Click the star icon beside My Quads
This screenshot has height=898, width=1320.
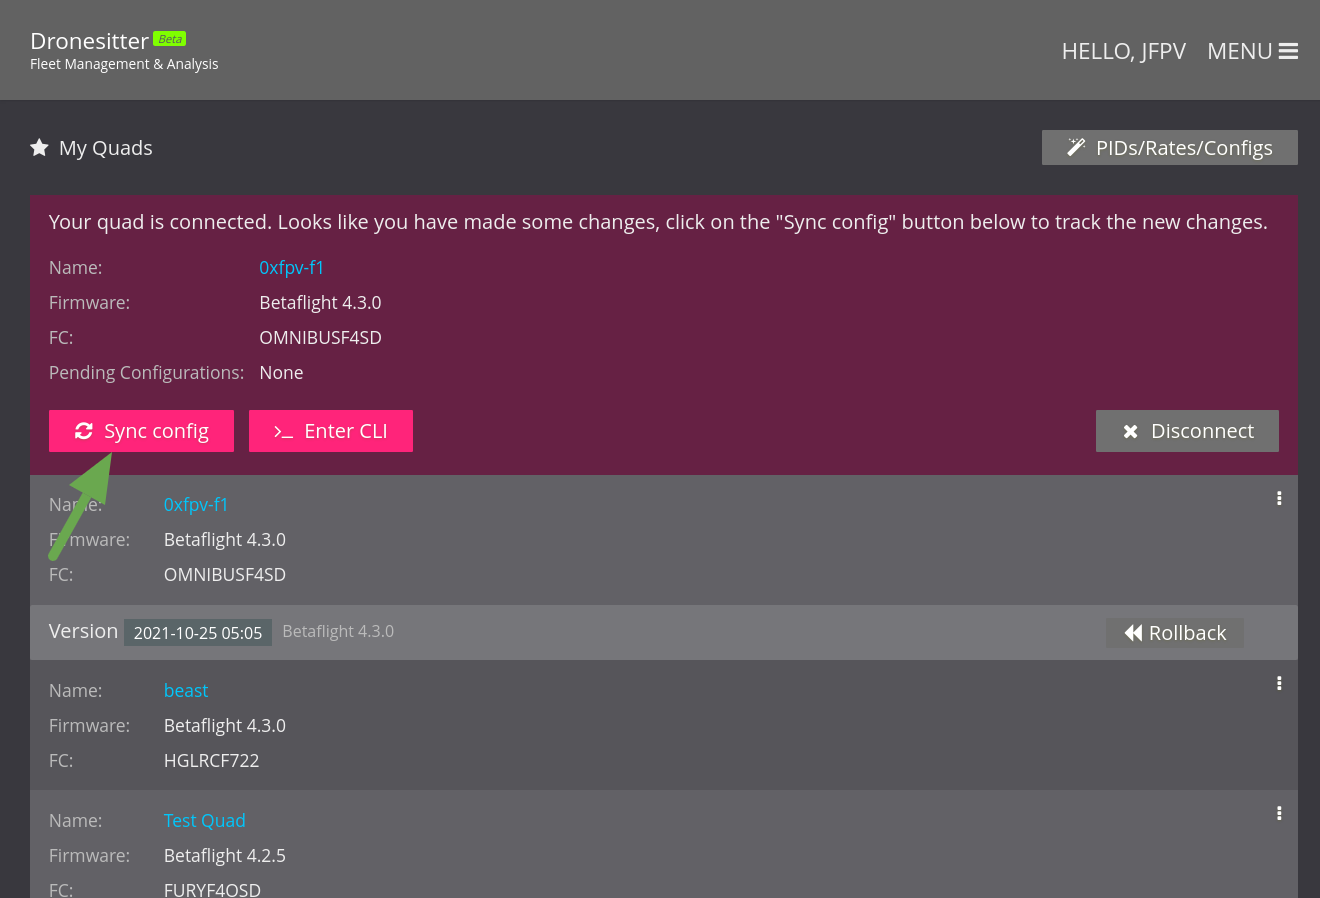[x=39, y=148]
